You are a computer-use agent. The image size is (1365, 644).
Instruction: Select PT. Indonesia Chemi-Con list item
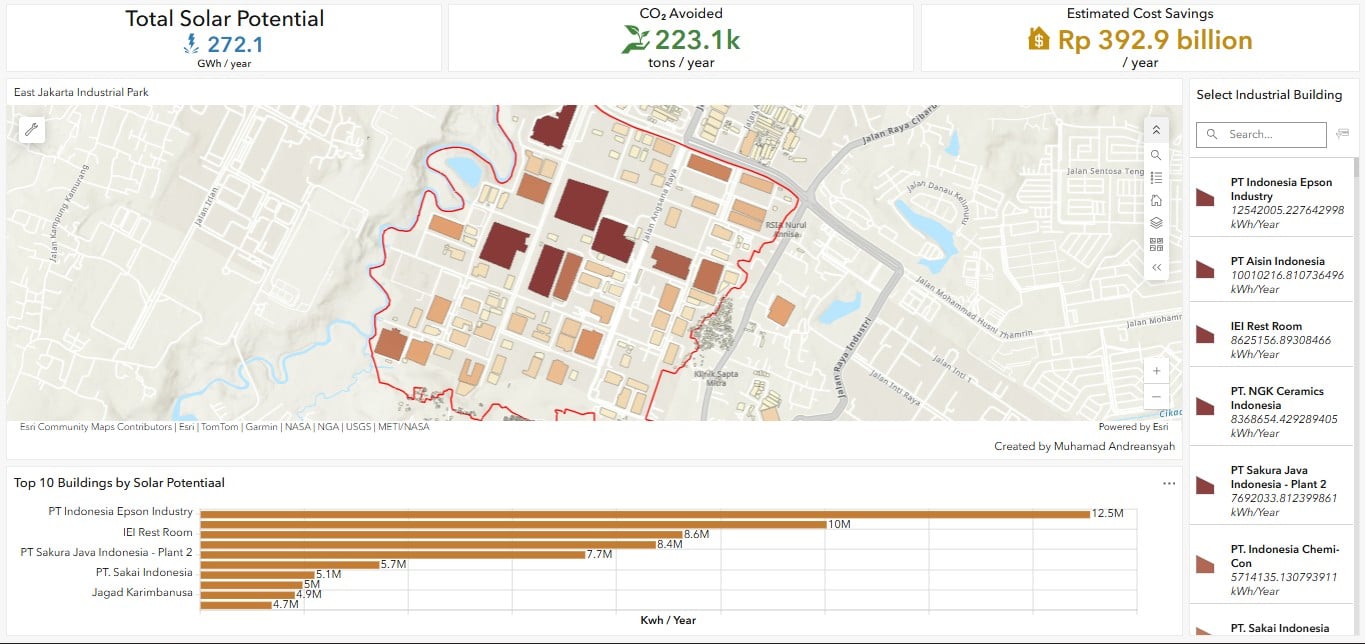coord(1270,564)
